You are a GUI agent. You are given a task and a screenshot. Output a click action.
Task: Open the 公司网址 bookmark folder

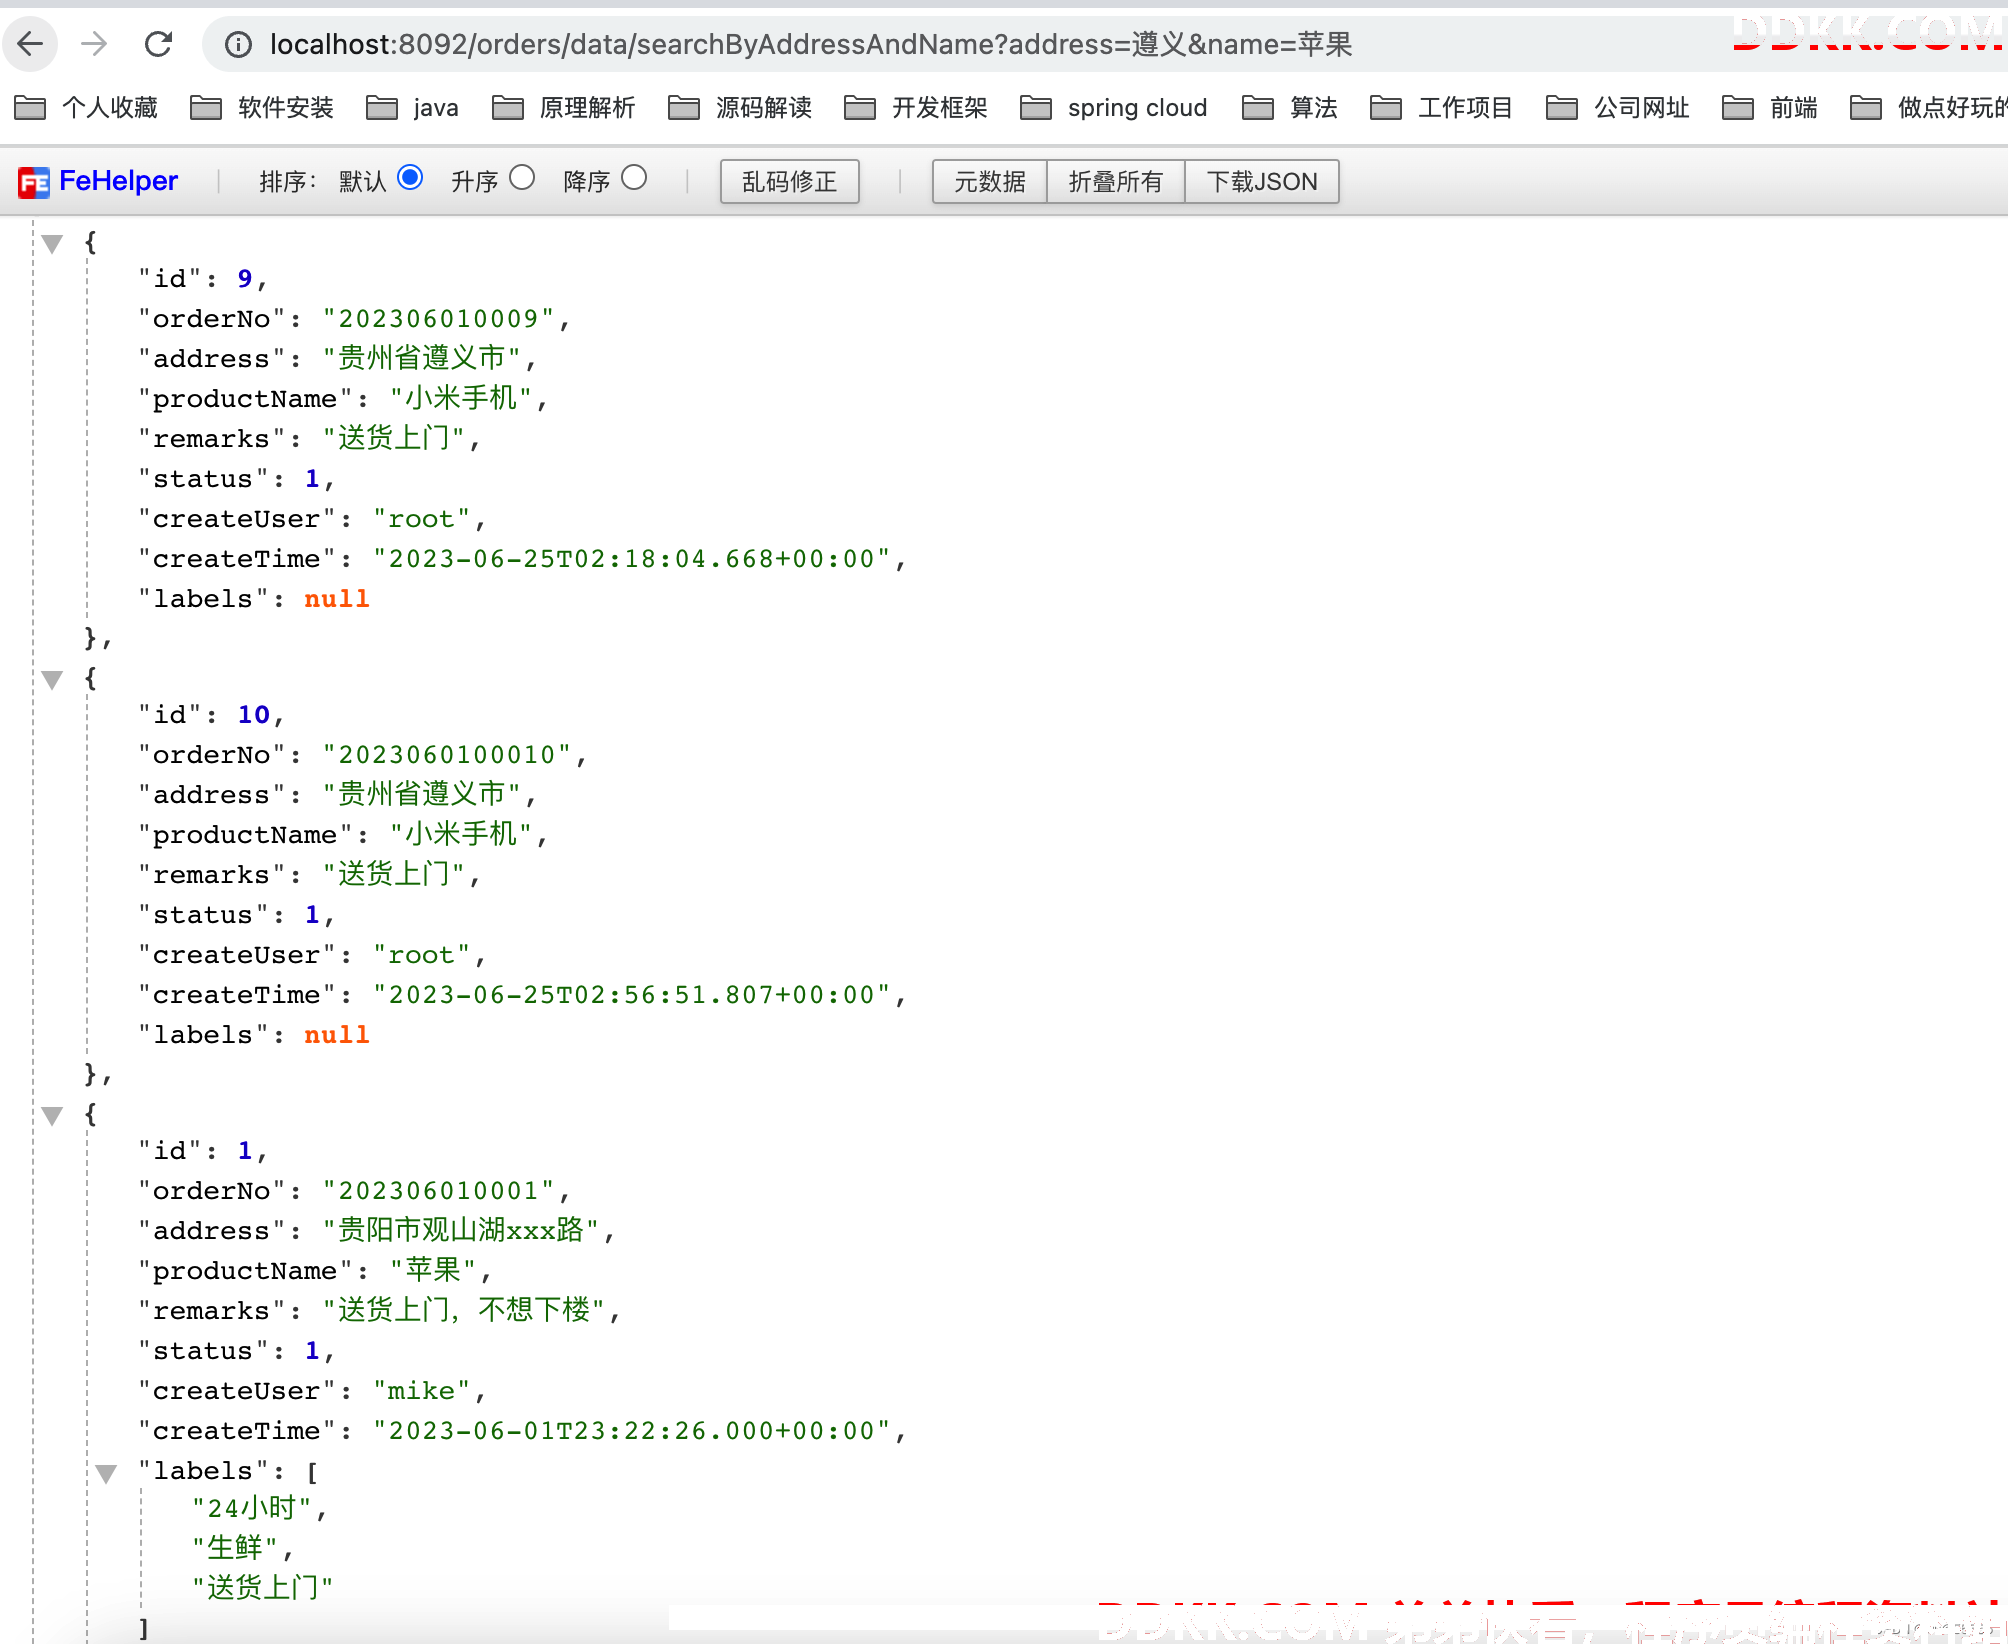1618,107
